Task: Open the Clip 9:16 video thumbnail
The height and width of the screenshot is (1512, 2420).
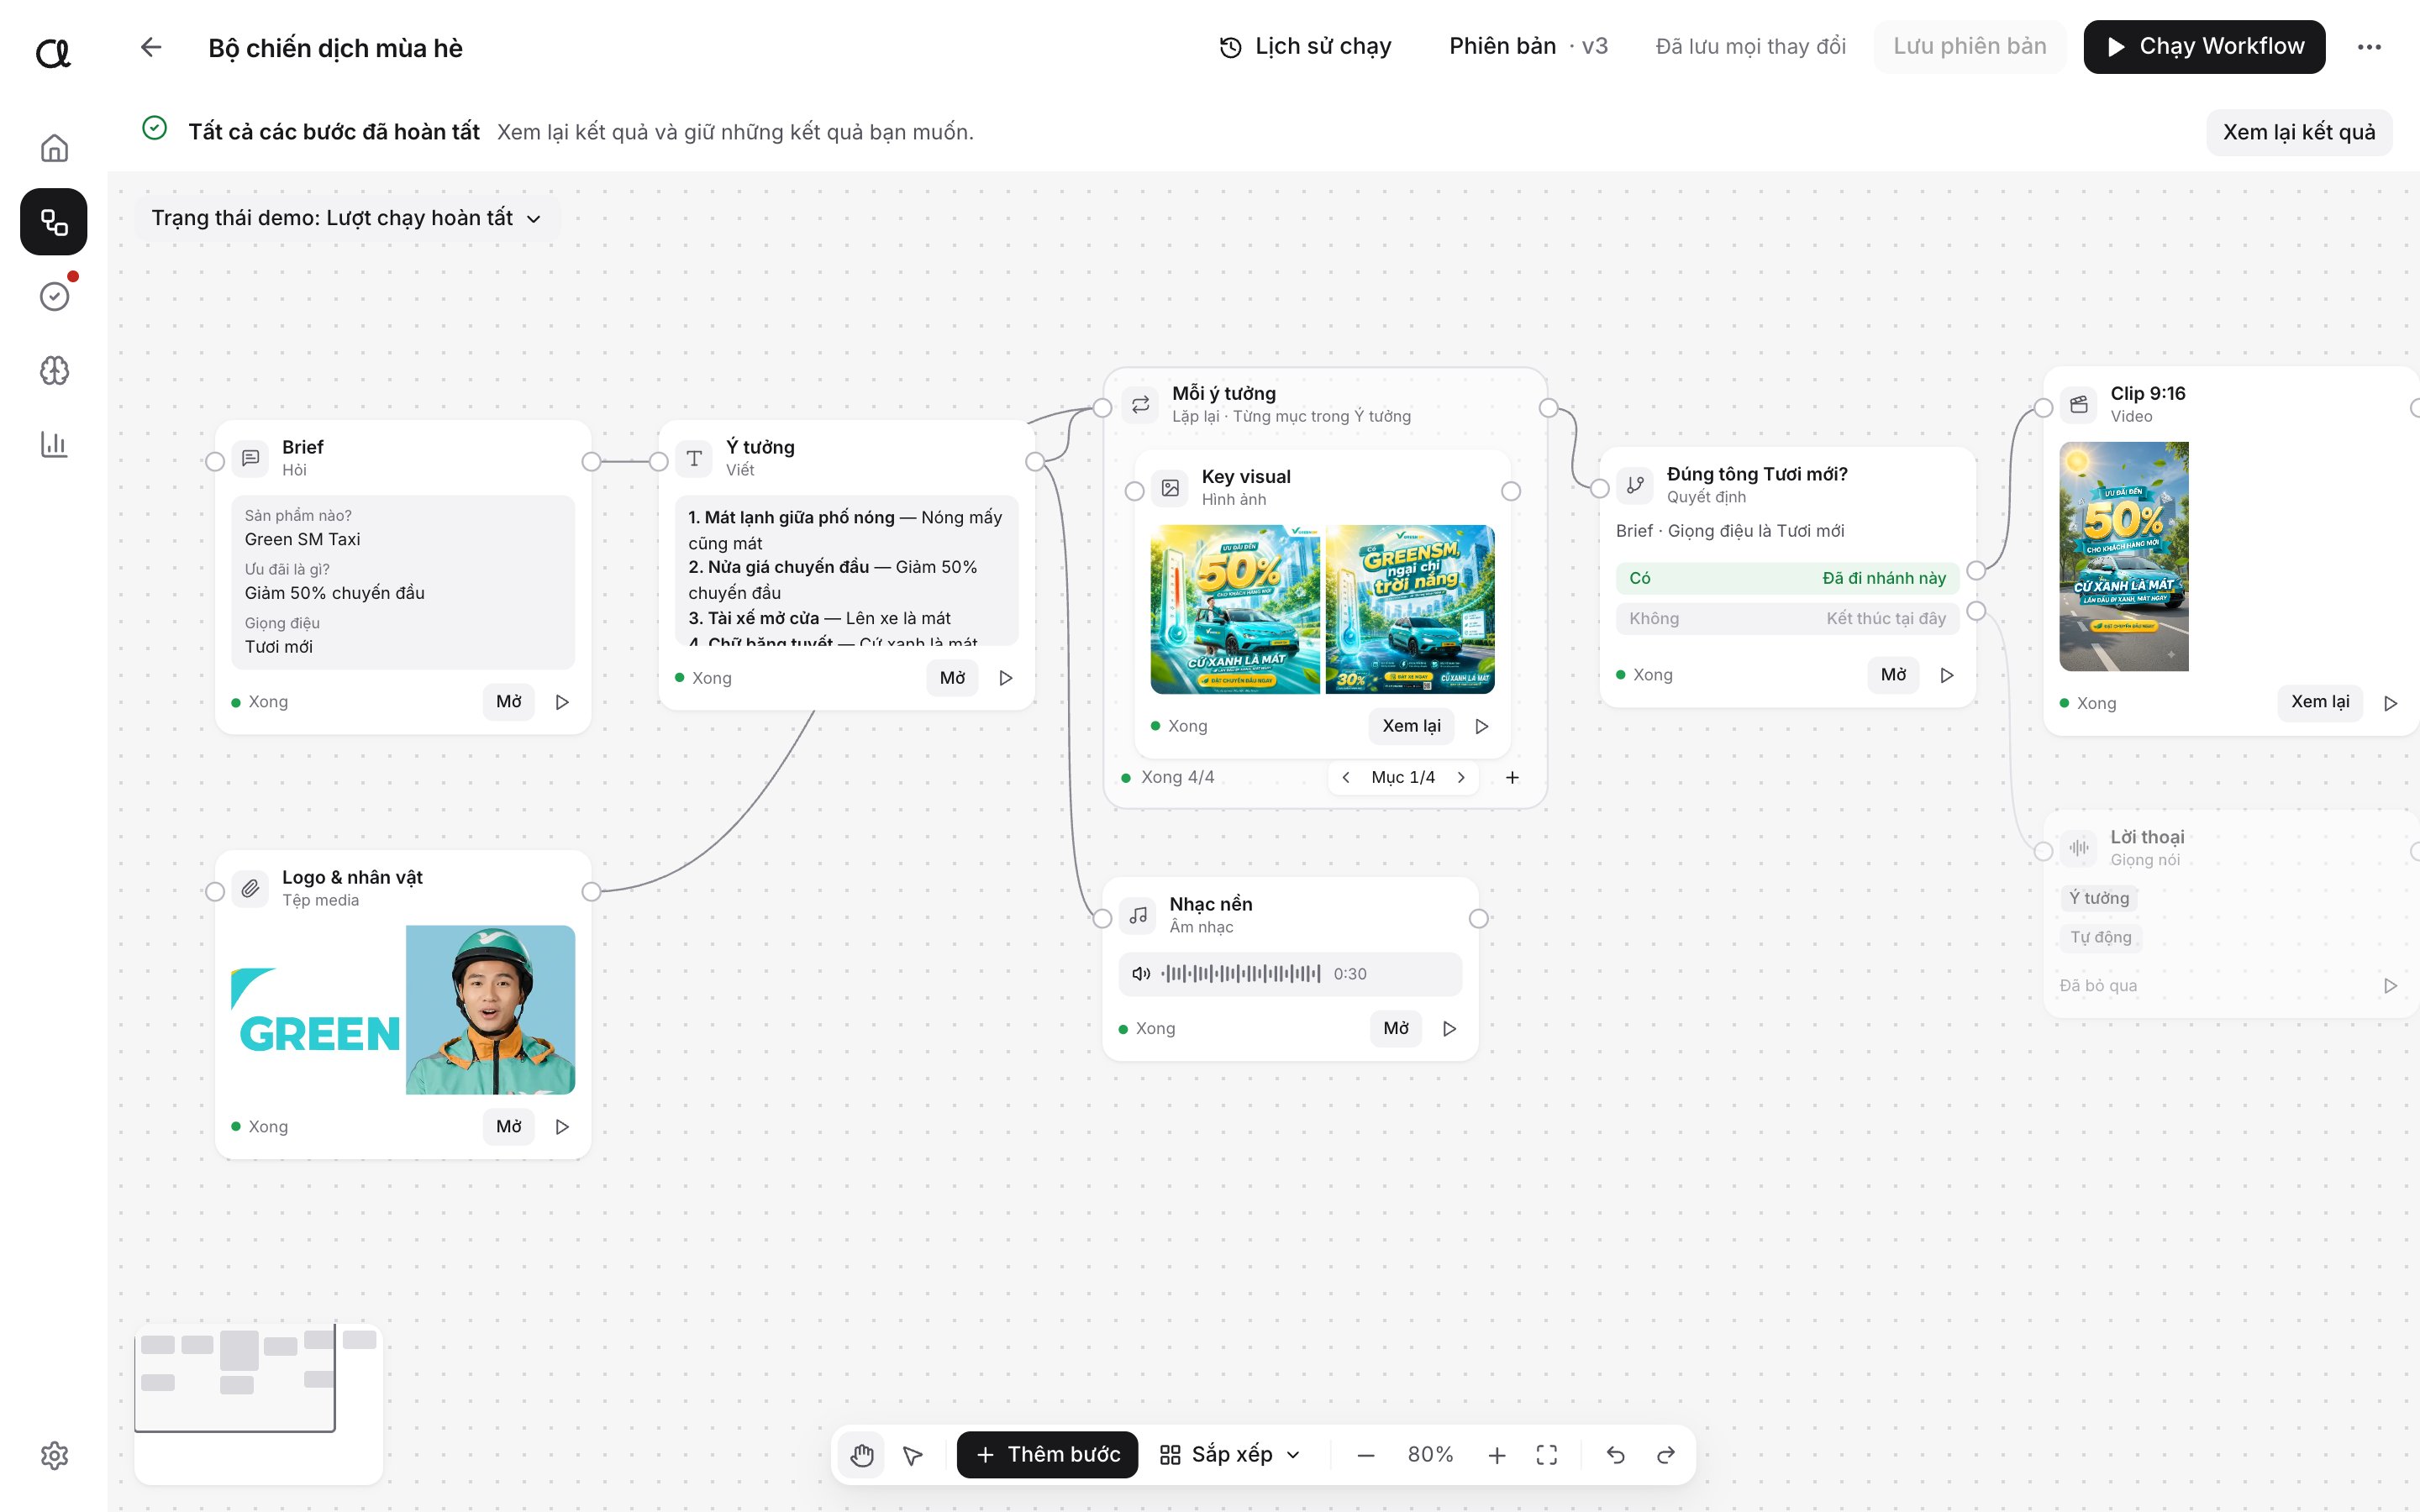Action: (x=2124, y=556)
